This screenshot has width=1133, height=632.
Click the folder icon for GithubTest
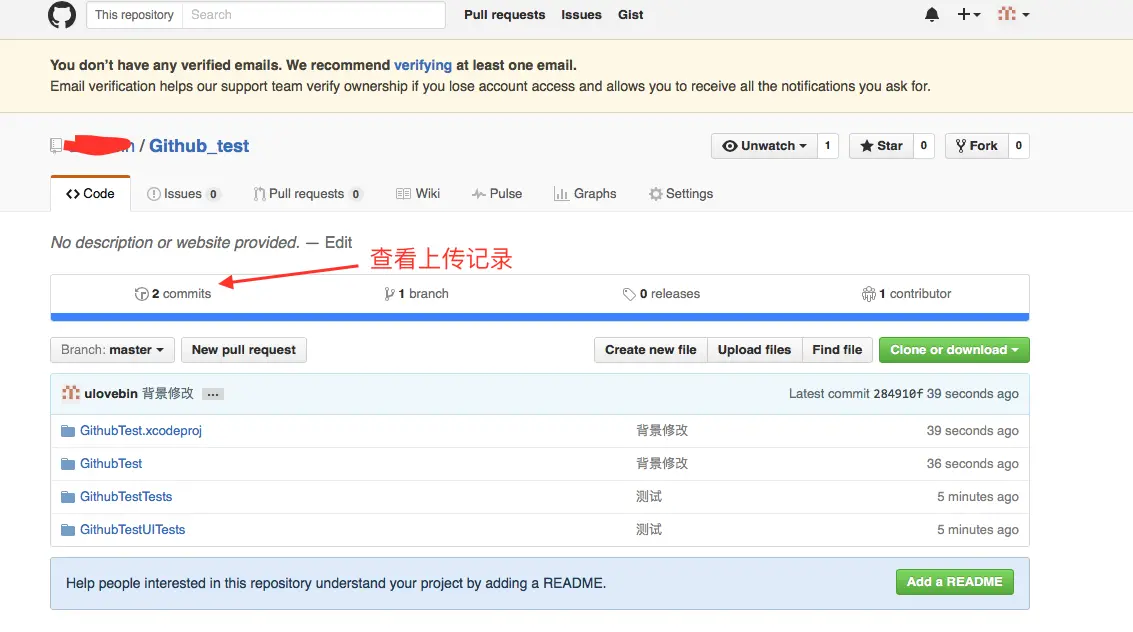coord(68,464)
